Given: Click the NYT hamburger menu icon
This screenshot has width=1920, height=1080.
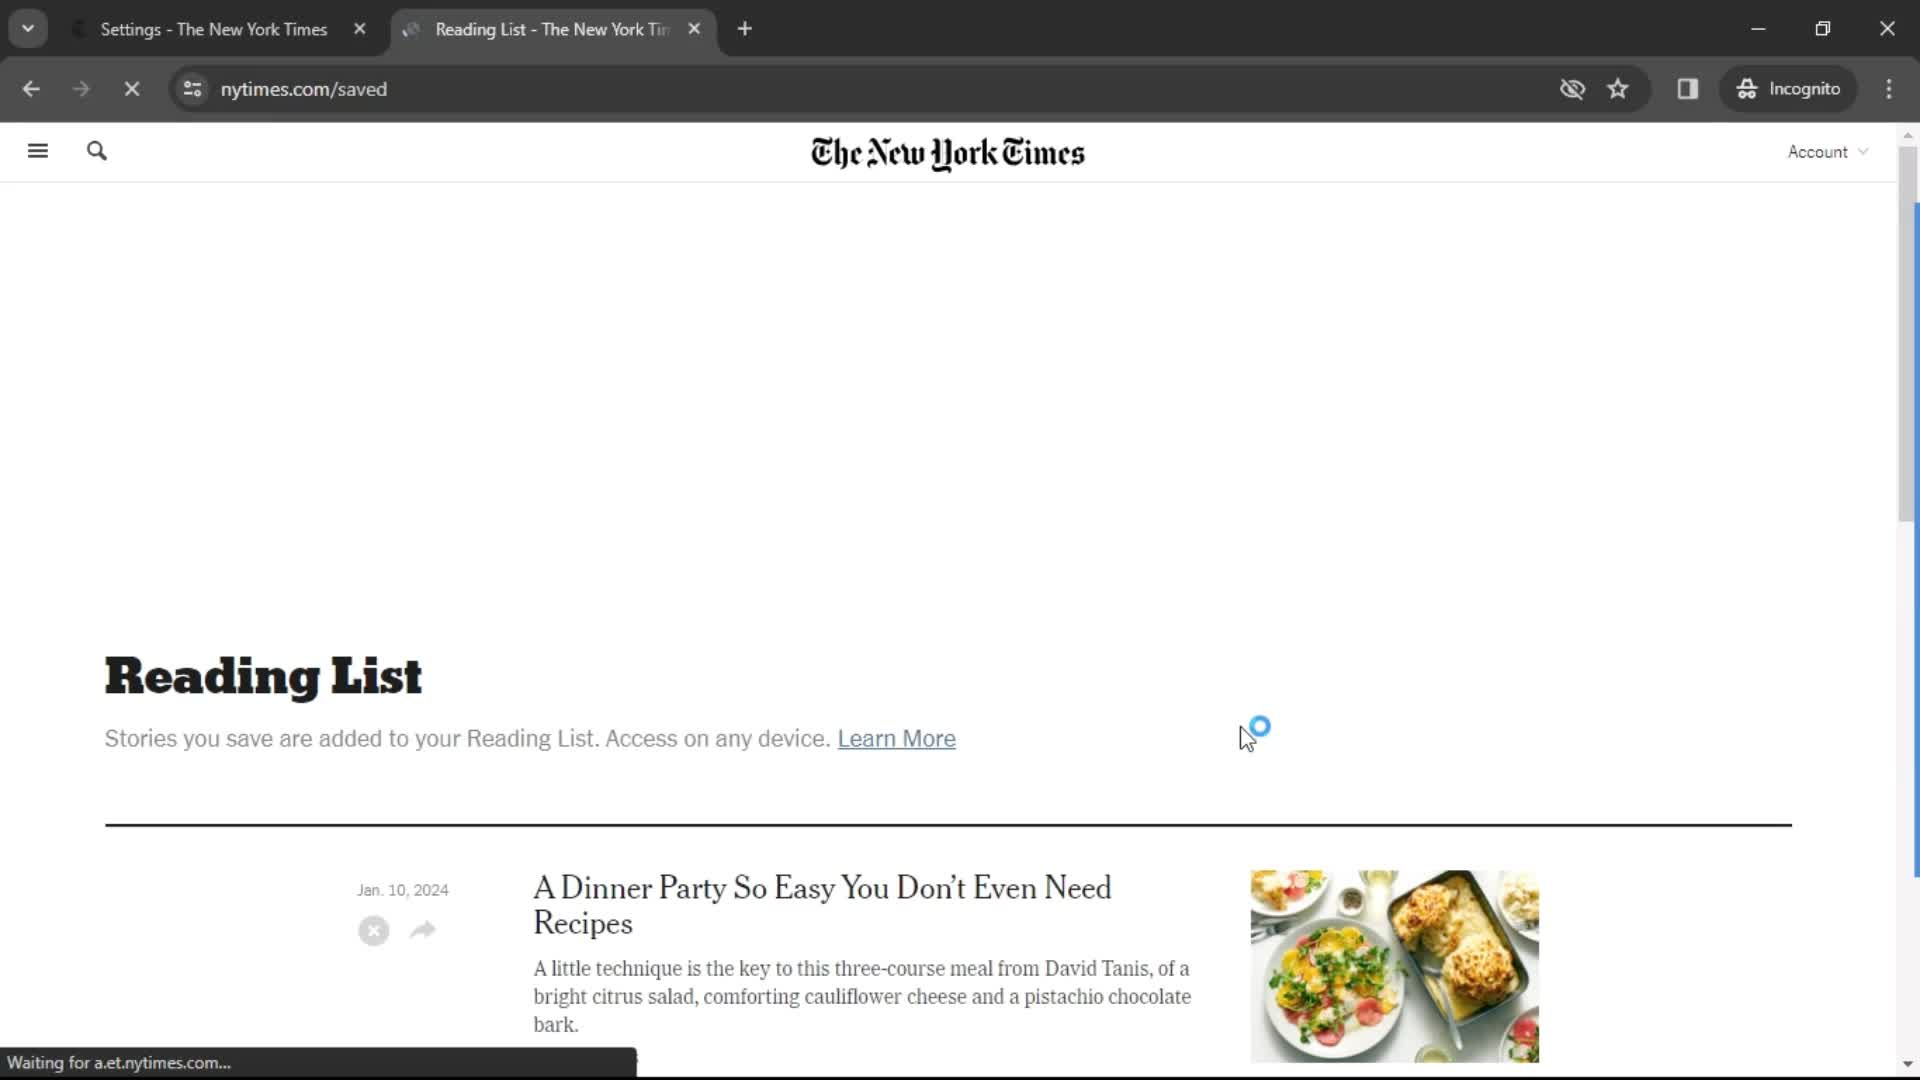Looking at the screenshot, I should pos(38,152).
